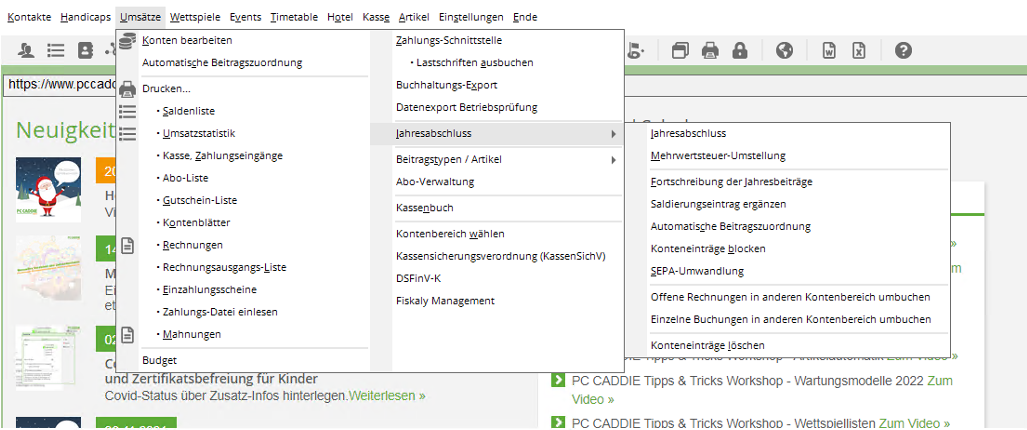Click the list view toolbar icon
1027x430 pixels.
[x=56, y=50]
